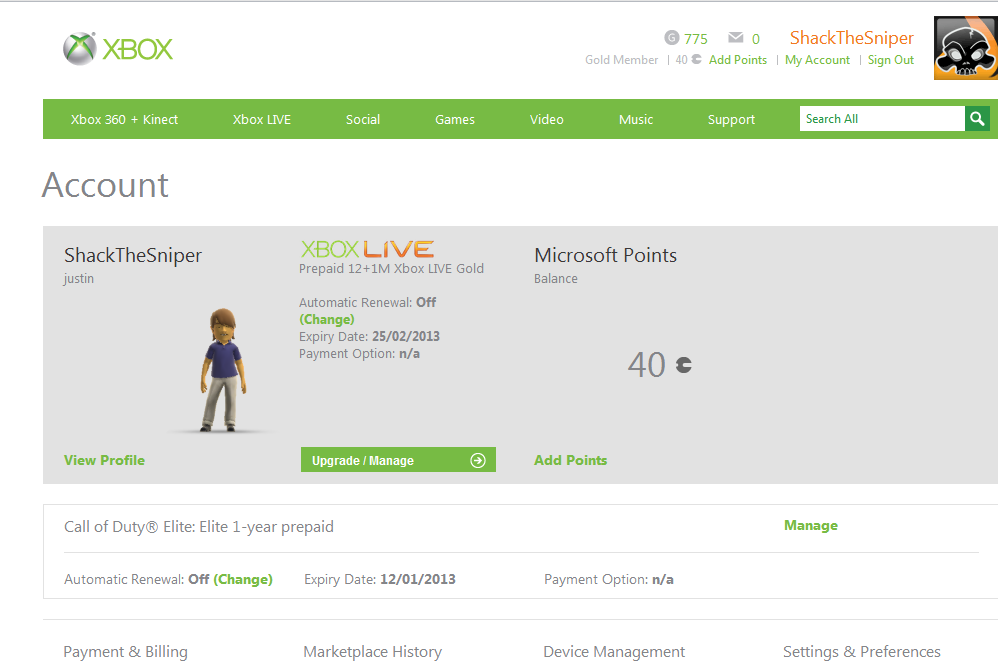This screenshot has height=667, width=998.
Task: Click the Xbox logo in header
Action: coord(118,49)
